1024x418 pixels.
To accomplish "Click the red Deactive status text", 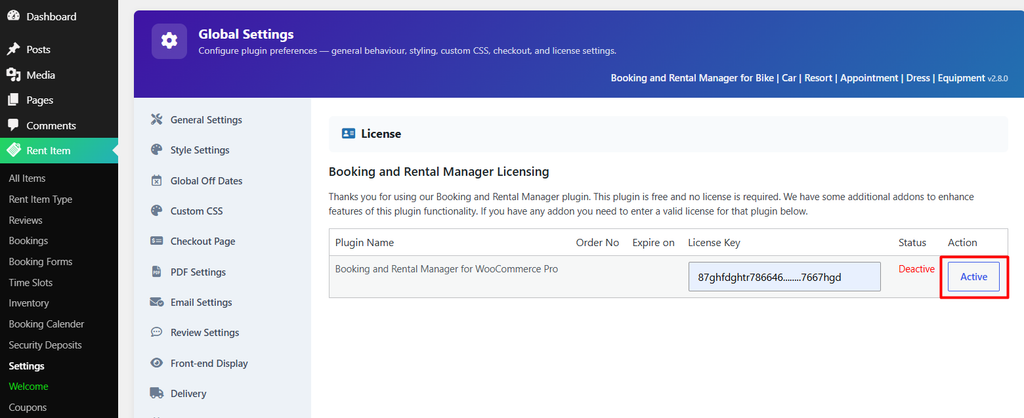I will [916, 269].
